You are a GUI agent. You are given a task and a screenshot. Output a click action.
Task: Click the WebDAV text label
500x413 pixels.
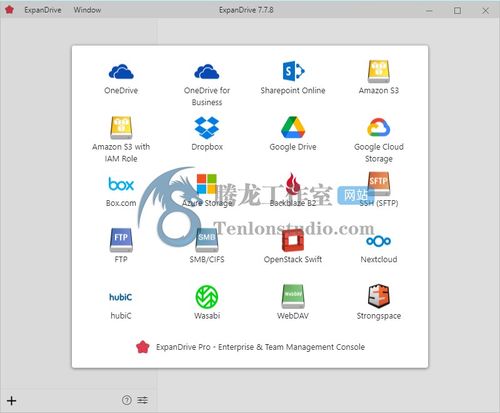pos(293,316)
